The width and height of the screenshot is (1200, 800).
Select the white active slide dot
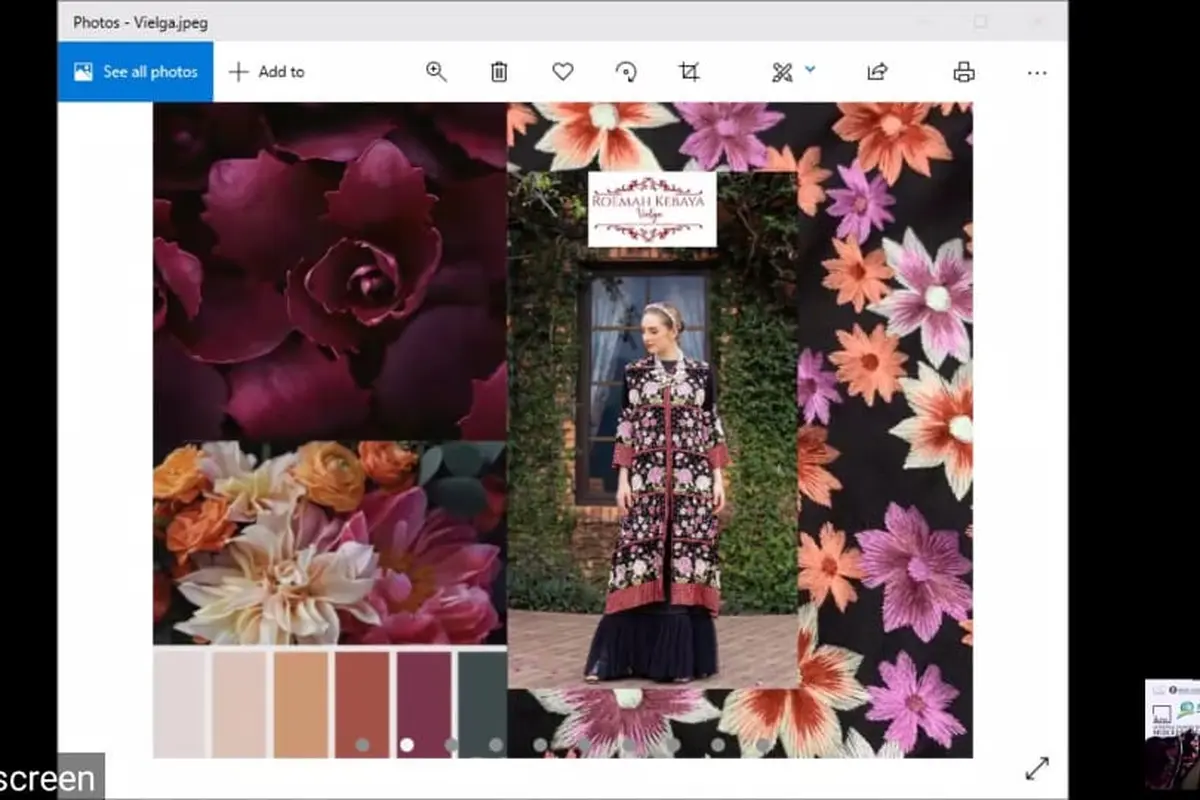tap(407, 745)
